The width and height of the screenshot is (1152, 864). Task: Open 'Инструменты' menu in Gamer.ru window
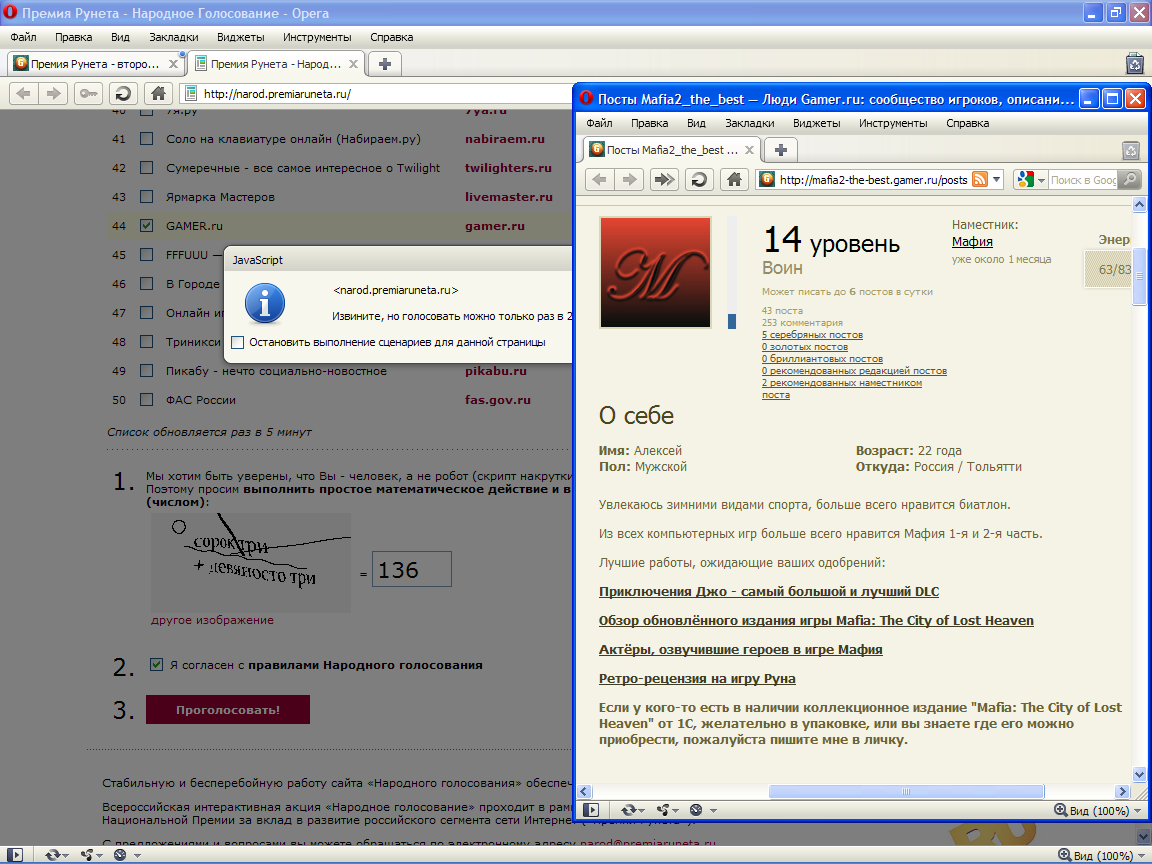(x=893, y=123)
